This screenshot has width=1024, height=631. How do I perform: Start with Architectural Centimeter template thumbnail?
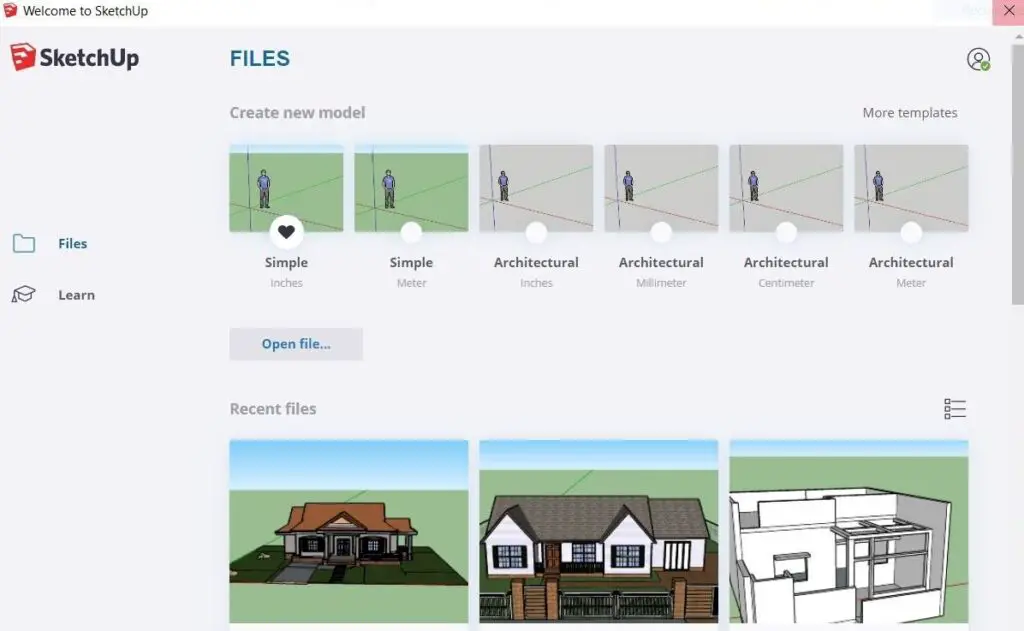click(x=786, y=188)
